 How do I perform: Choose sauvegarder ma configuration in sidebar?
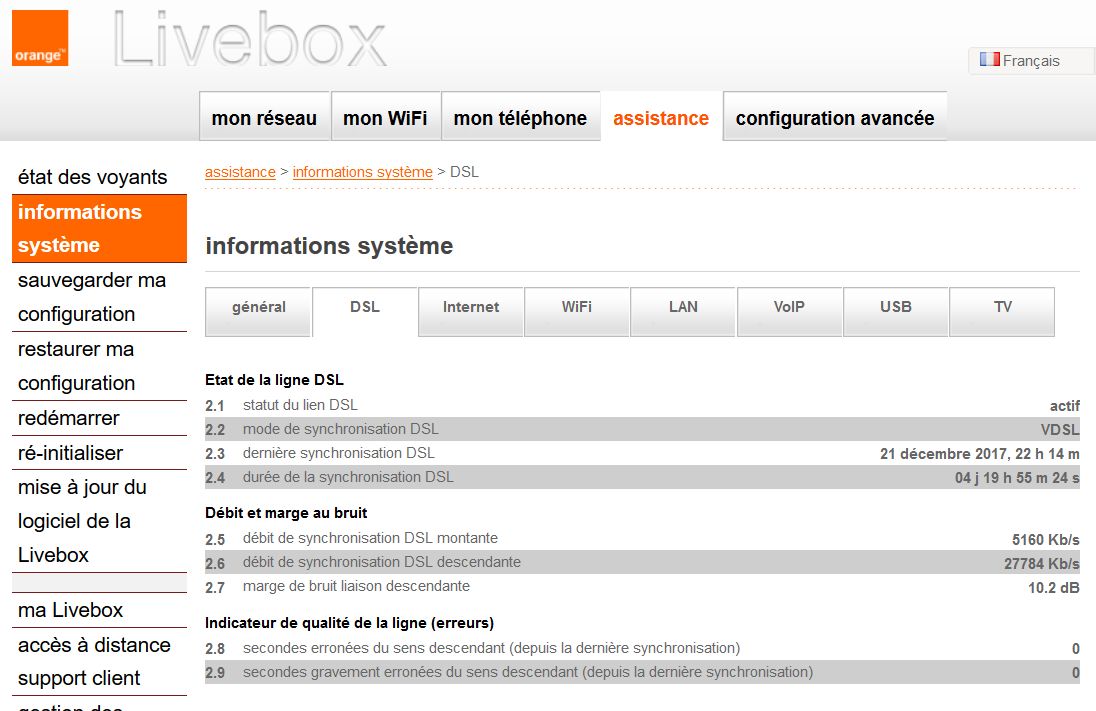(92, 297)
